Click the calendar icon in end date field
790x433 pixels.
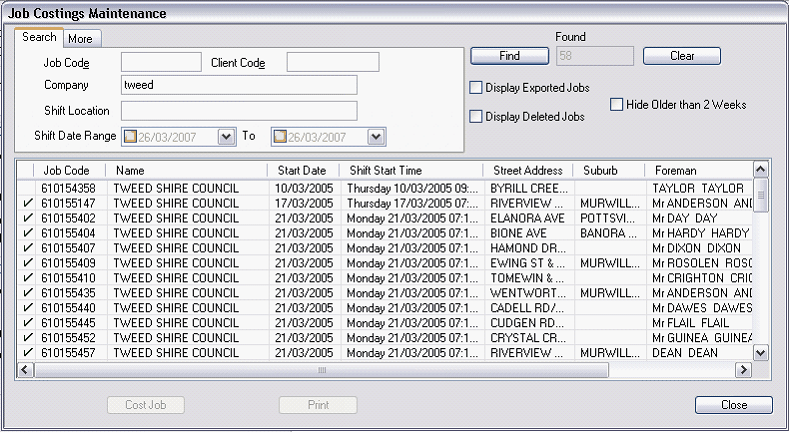point(280,137)
